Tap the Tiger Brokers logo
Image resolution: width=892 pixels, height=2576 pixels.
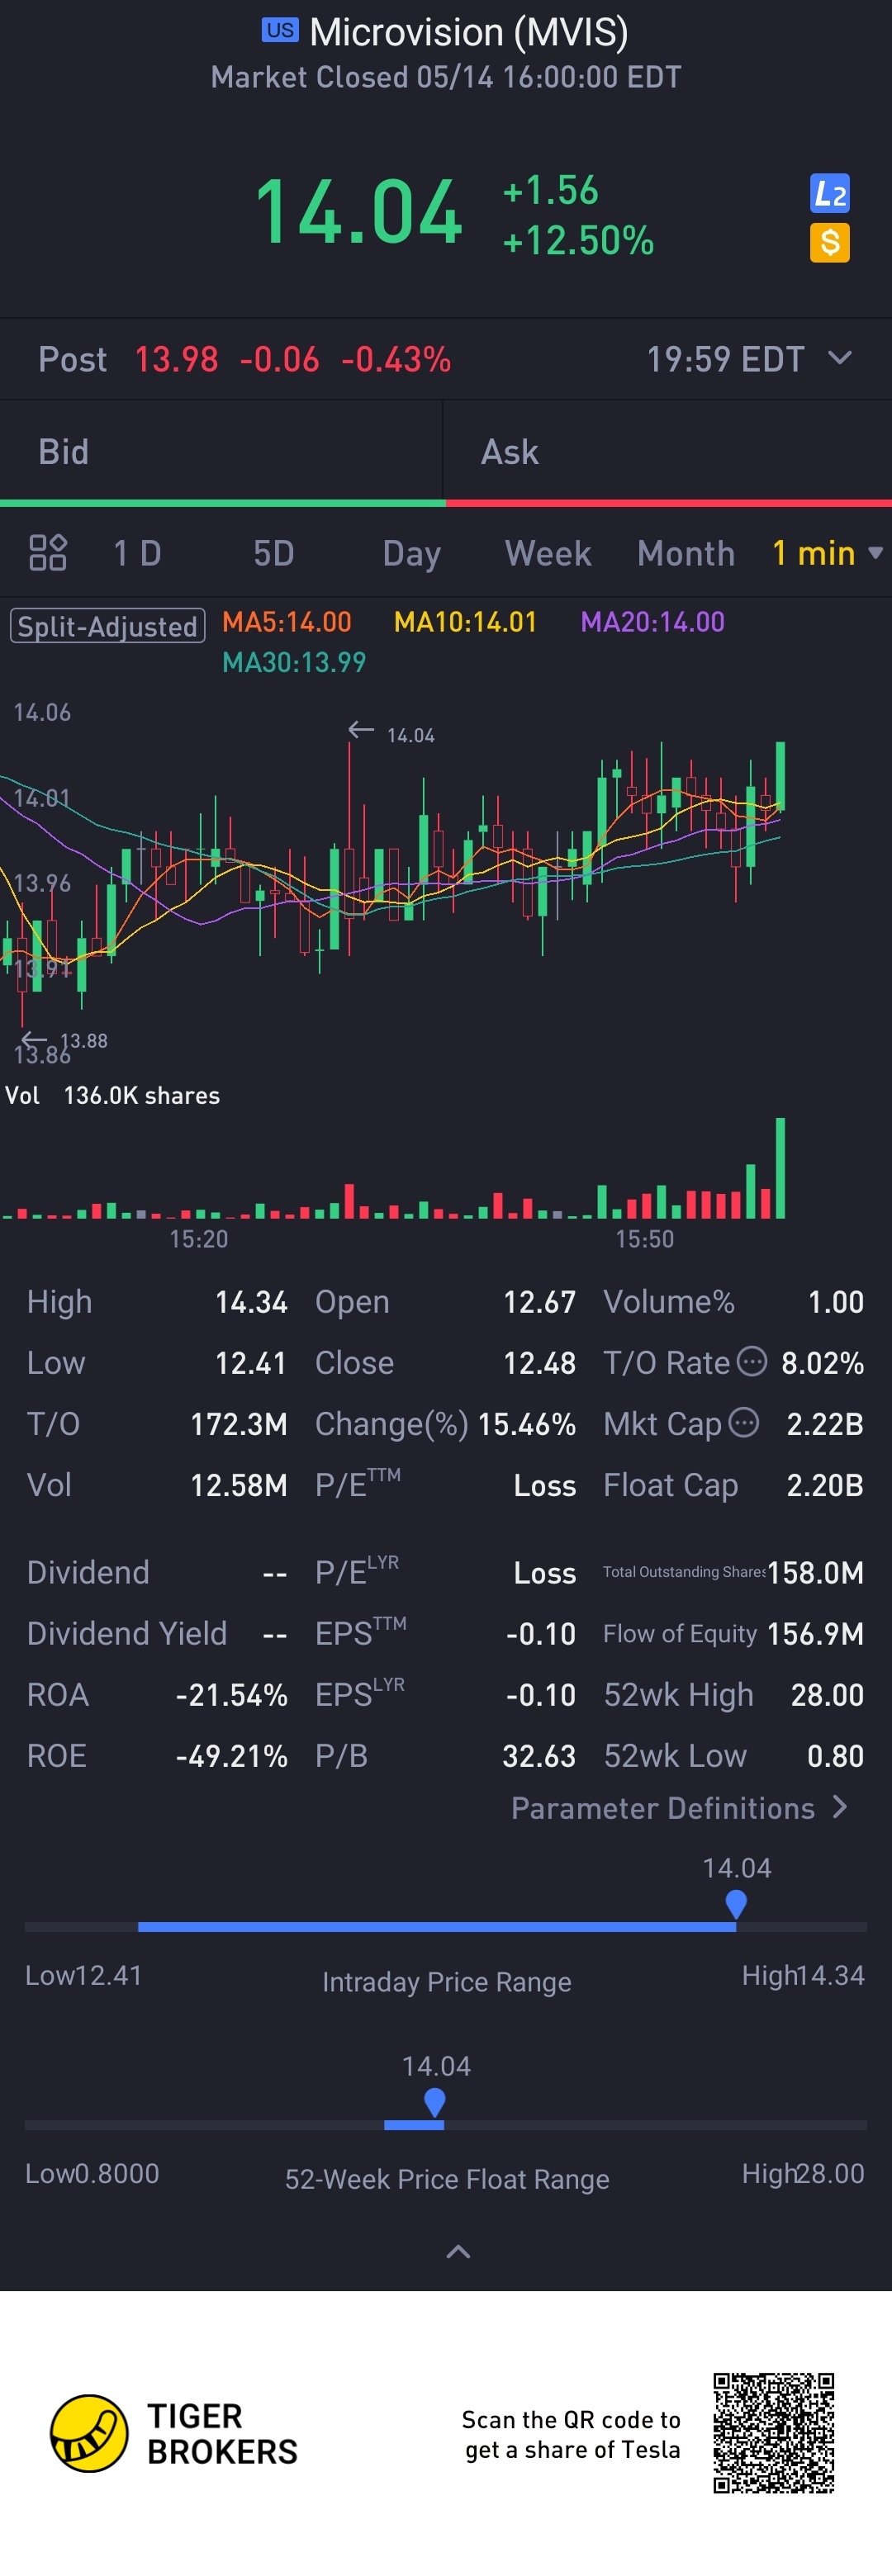click(x=89, y=2432)
